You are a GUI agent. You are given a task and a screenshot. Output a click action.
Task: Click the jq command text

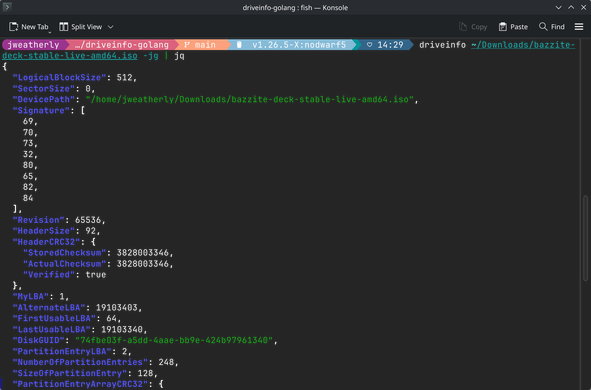coord(179,56)
